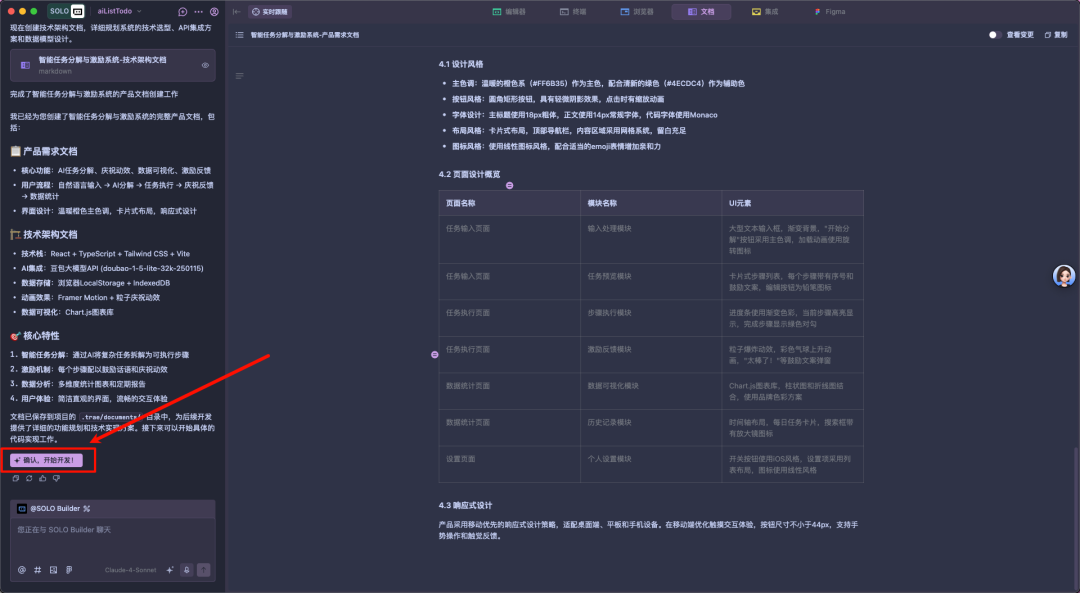1080x593 pixels.
Task: Click the Figma import icon in the chat input
Action: pos(69,570)
